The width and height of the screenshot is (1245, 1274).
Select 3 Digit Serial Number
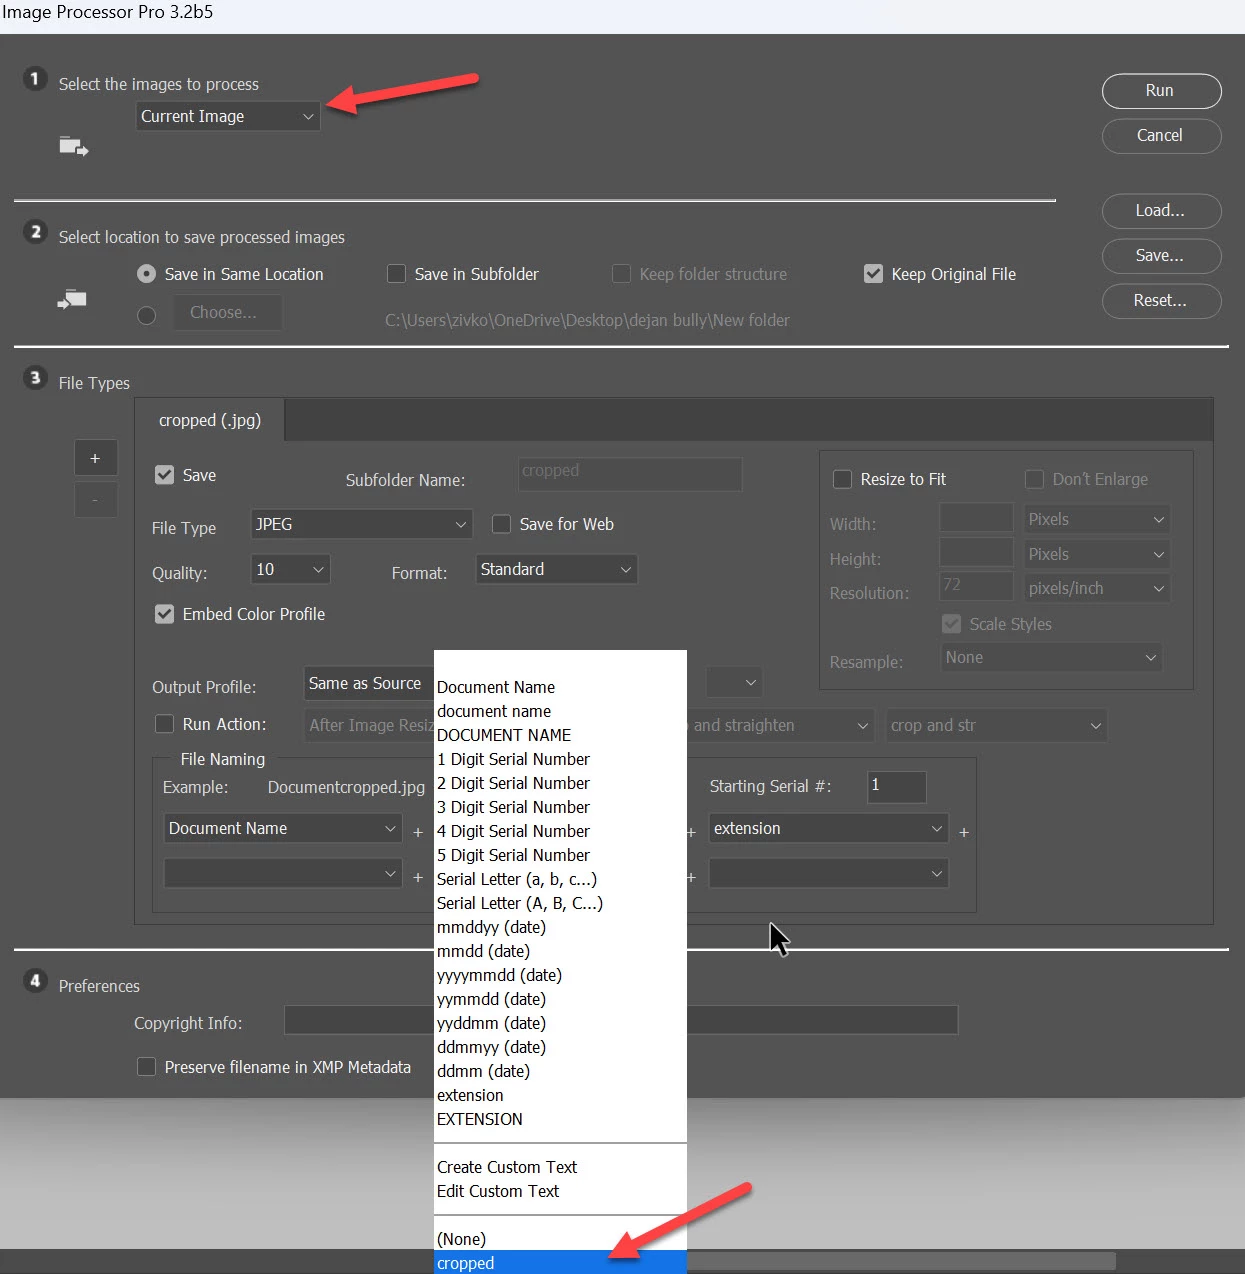pos(560,807)
